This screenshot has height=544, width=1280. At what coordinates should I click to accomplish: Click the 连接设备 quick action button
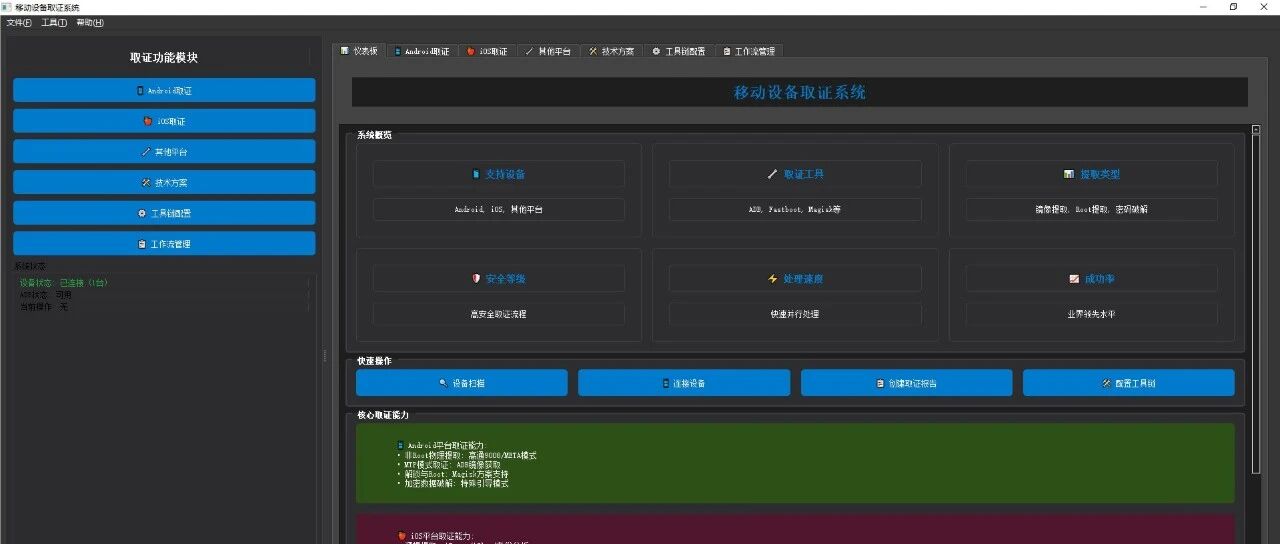pyautogui.click(x=684, y=383)
